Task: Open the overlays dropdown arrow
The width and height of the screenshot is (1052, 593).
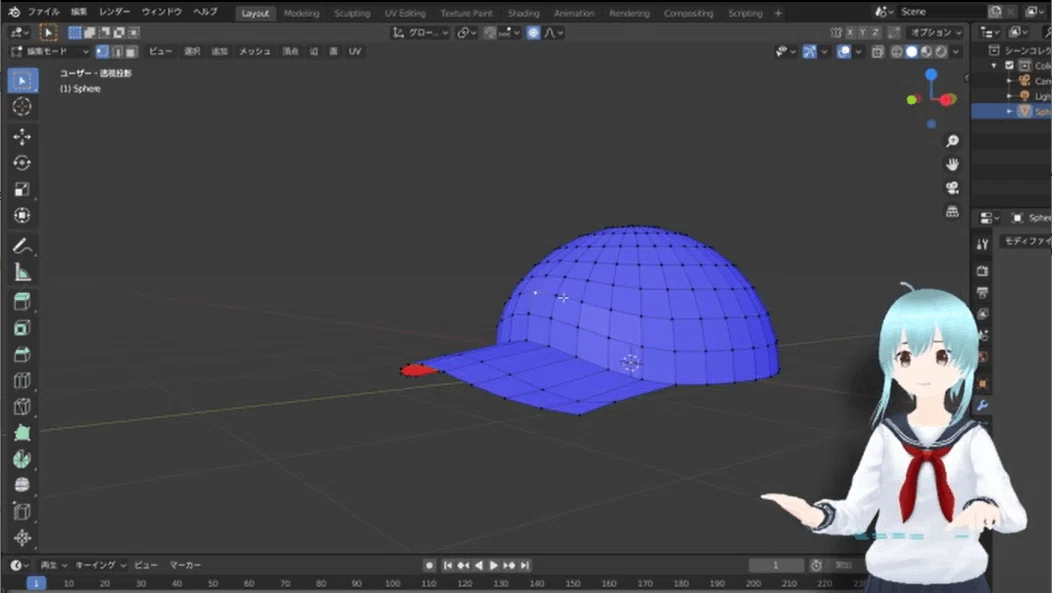Action: 858,52
